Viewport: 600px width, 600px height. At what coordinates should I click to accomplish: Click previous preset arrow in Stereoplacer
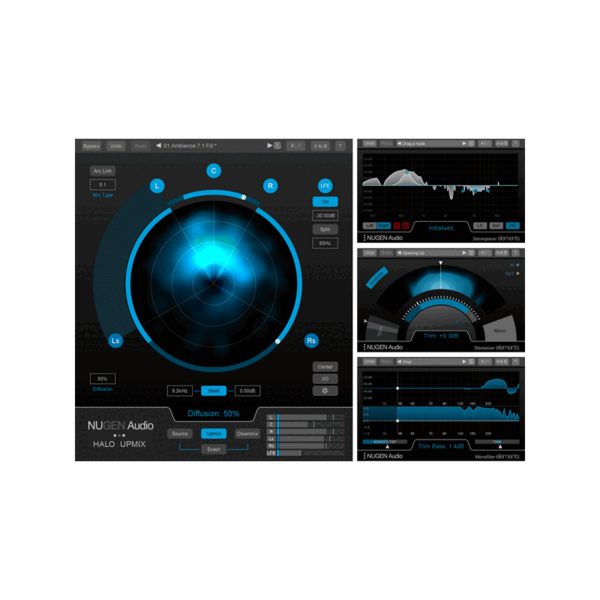point(399,143)
